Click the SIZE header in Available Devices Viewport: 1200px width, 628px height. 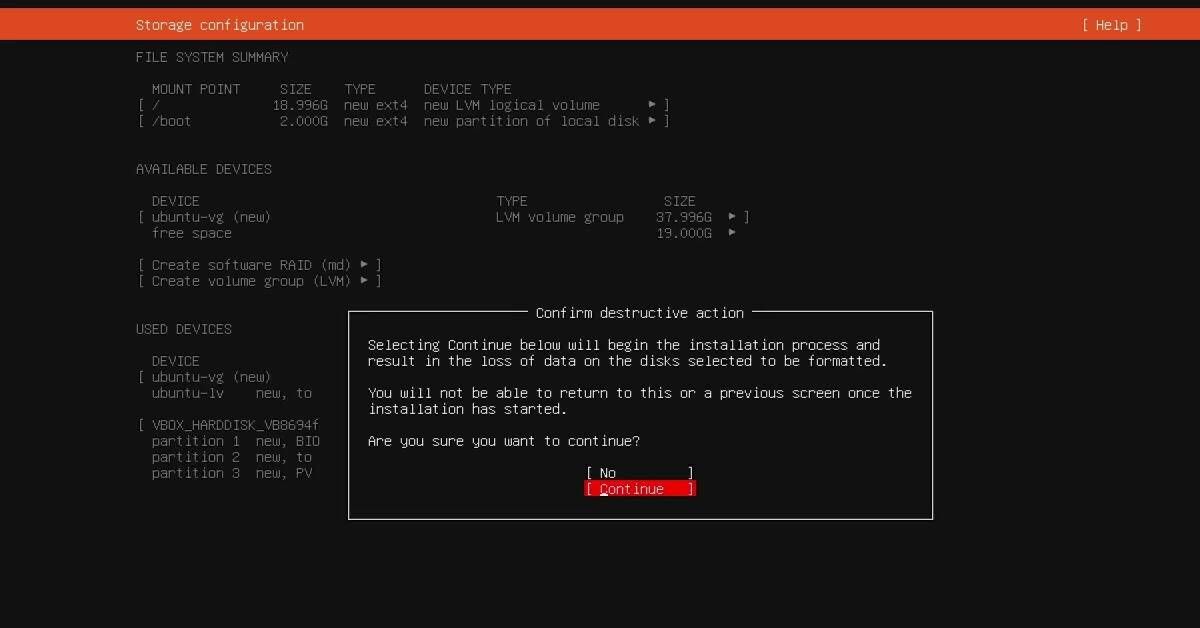click(679, 201)
